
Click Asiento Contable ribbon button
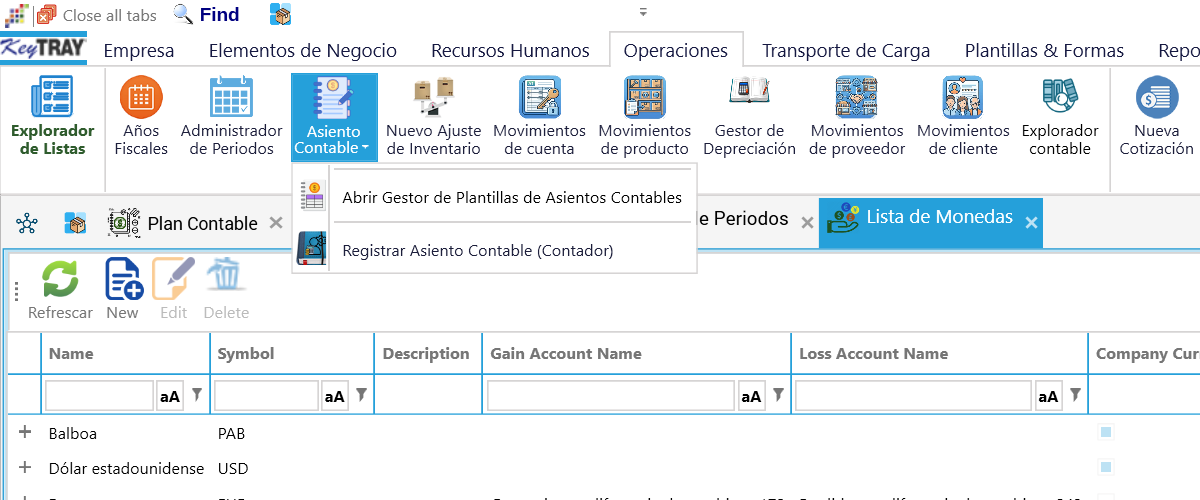click(334, 118)
